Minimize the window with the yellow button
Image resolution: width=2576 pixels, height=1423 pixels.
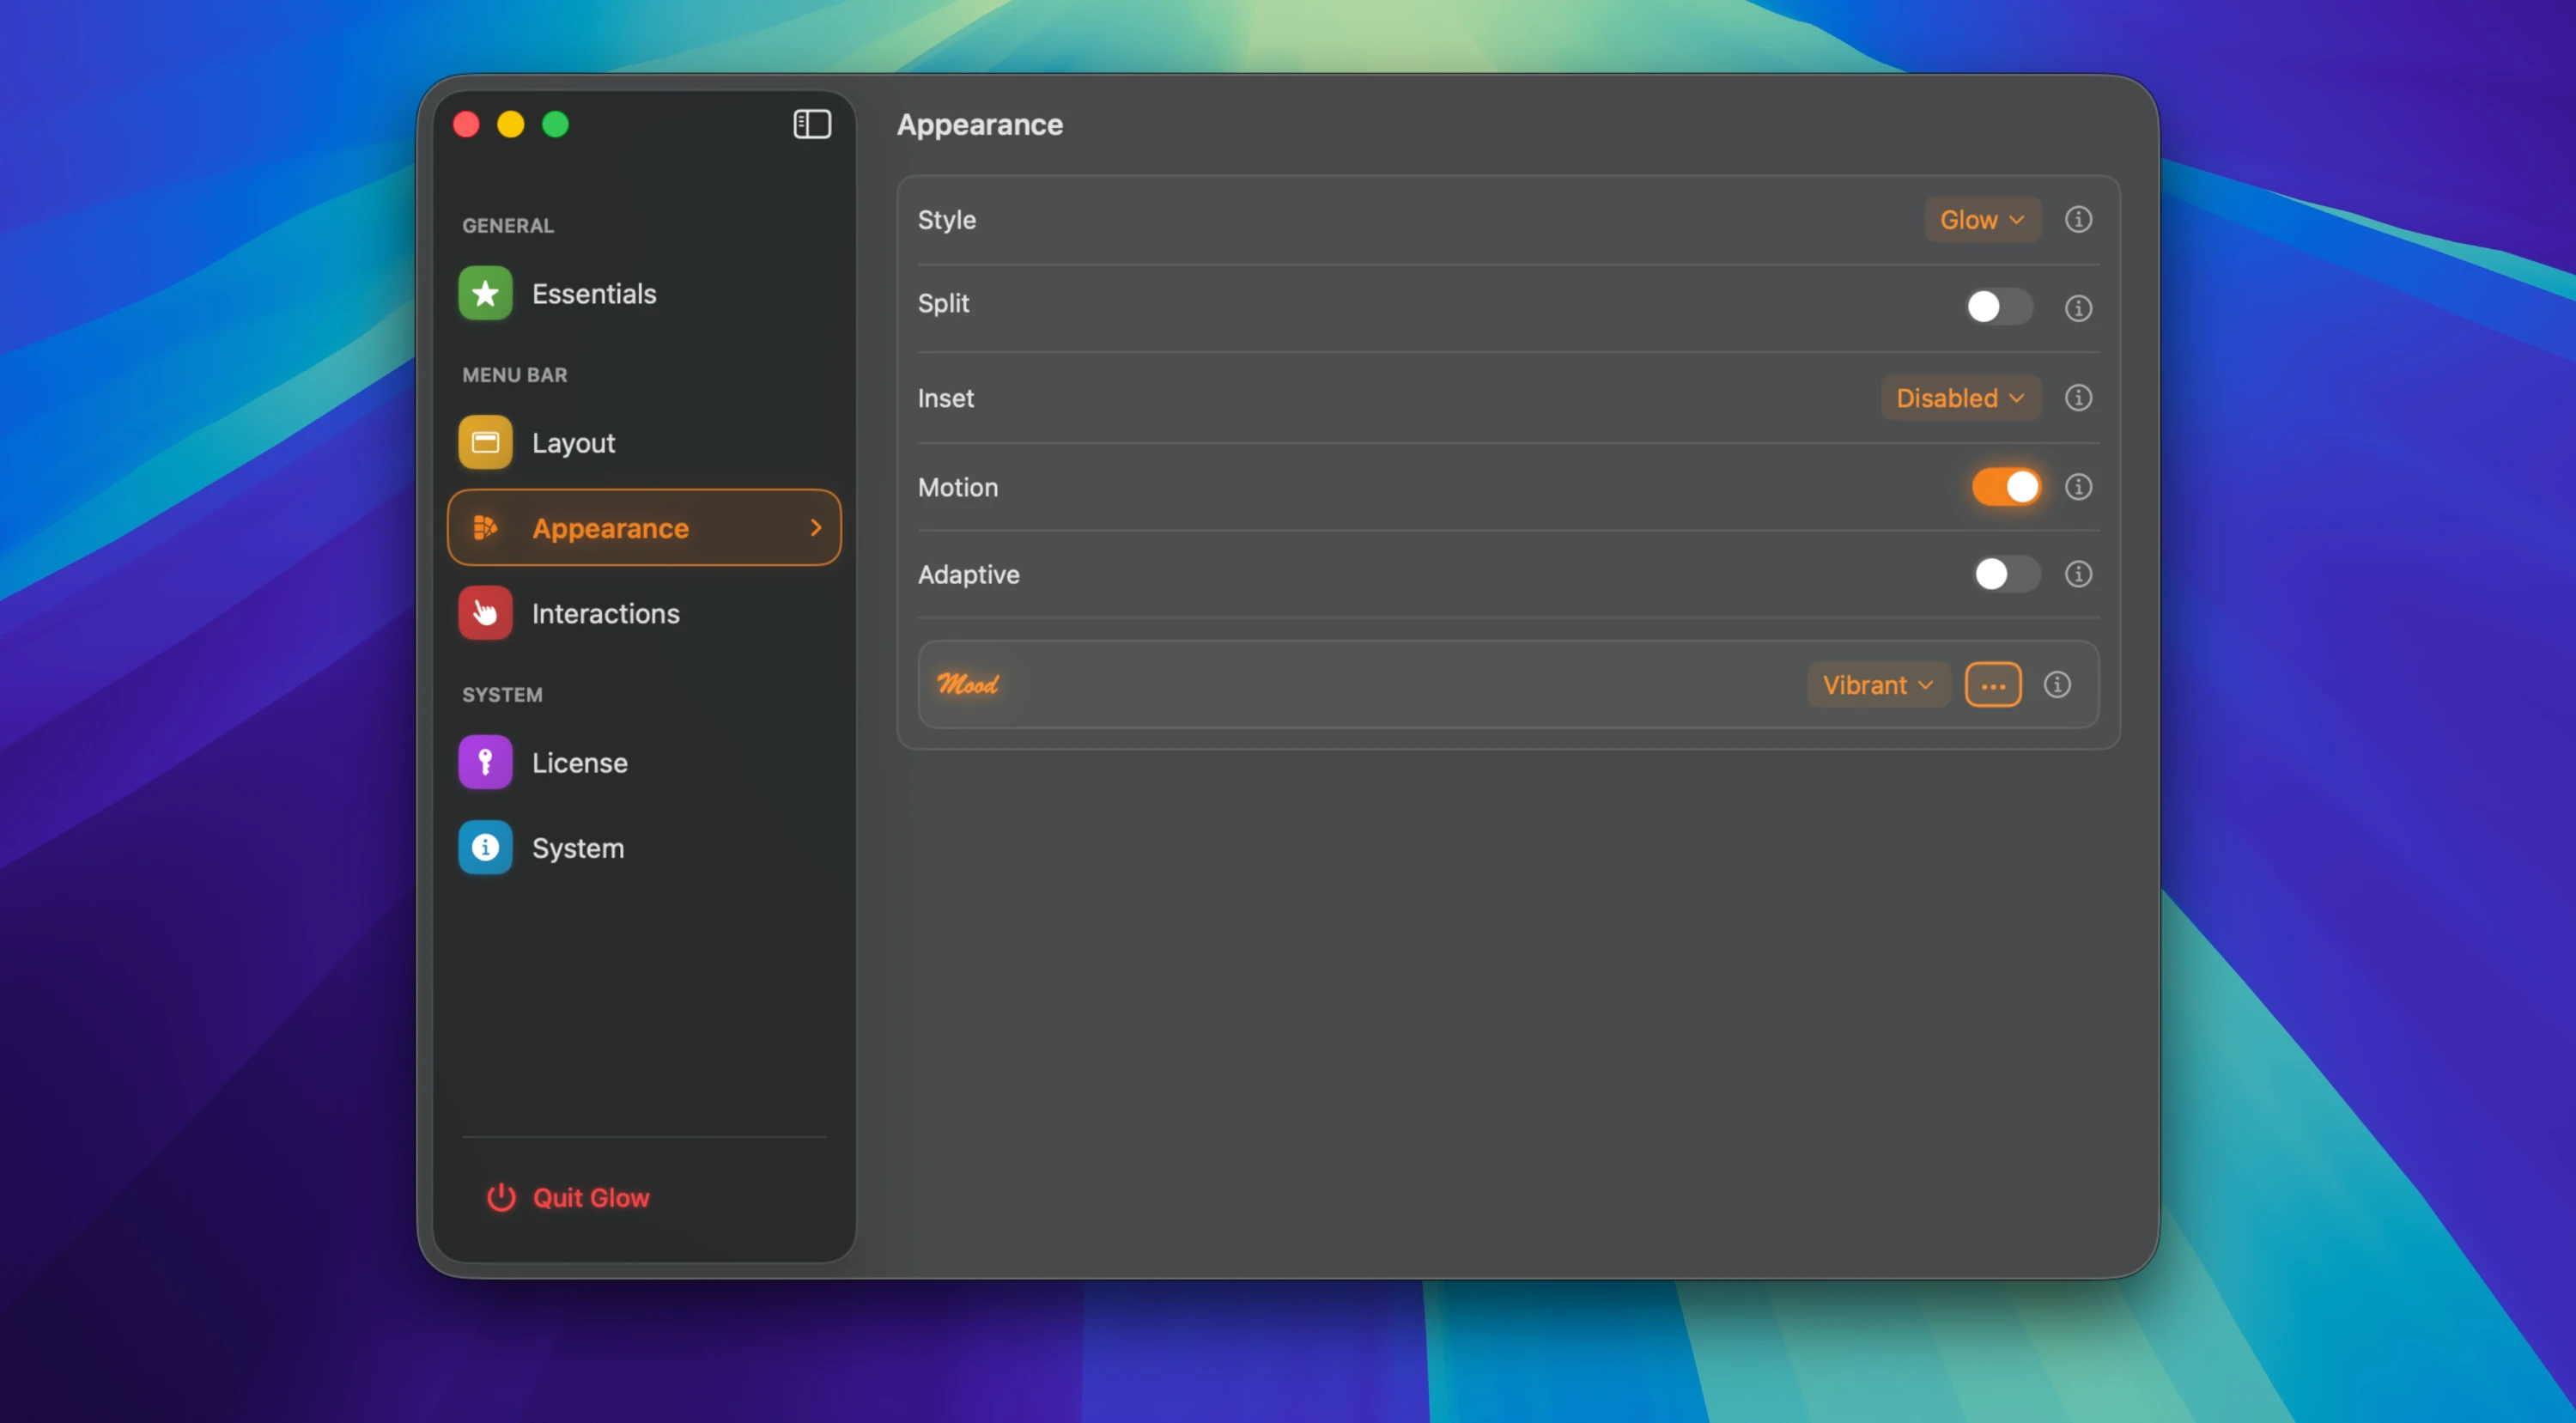511,124
